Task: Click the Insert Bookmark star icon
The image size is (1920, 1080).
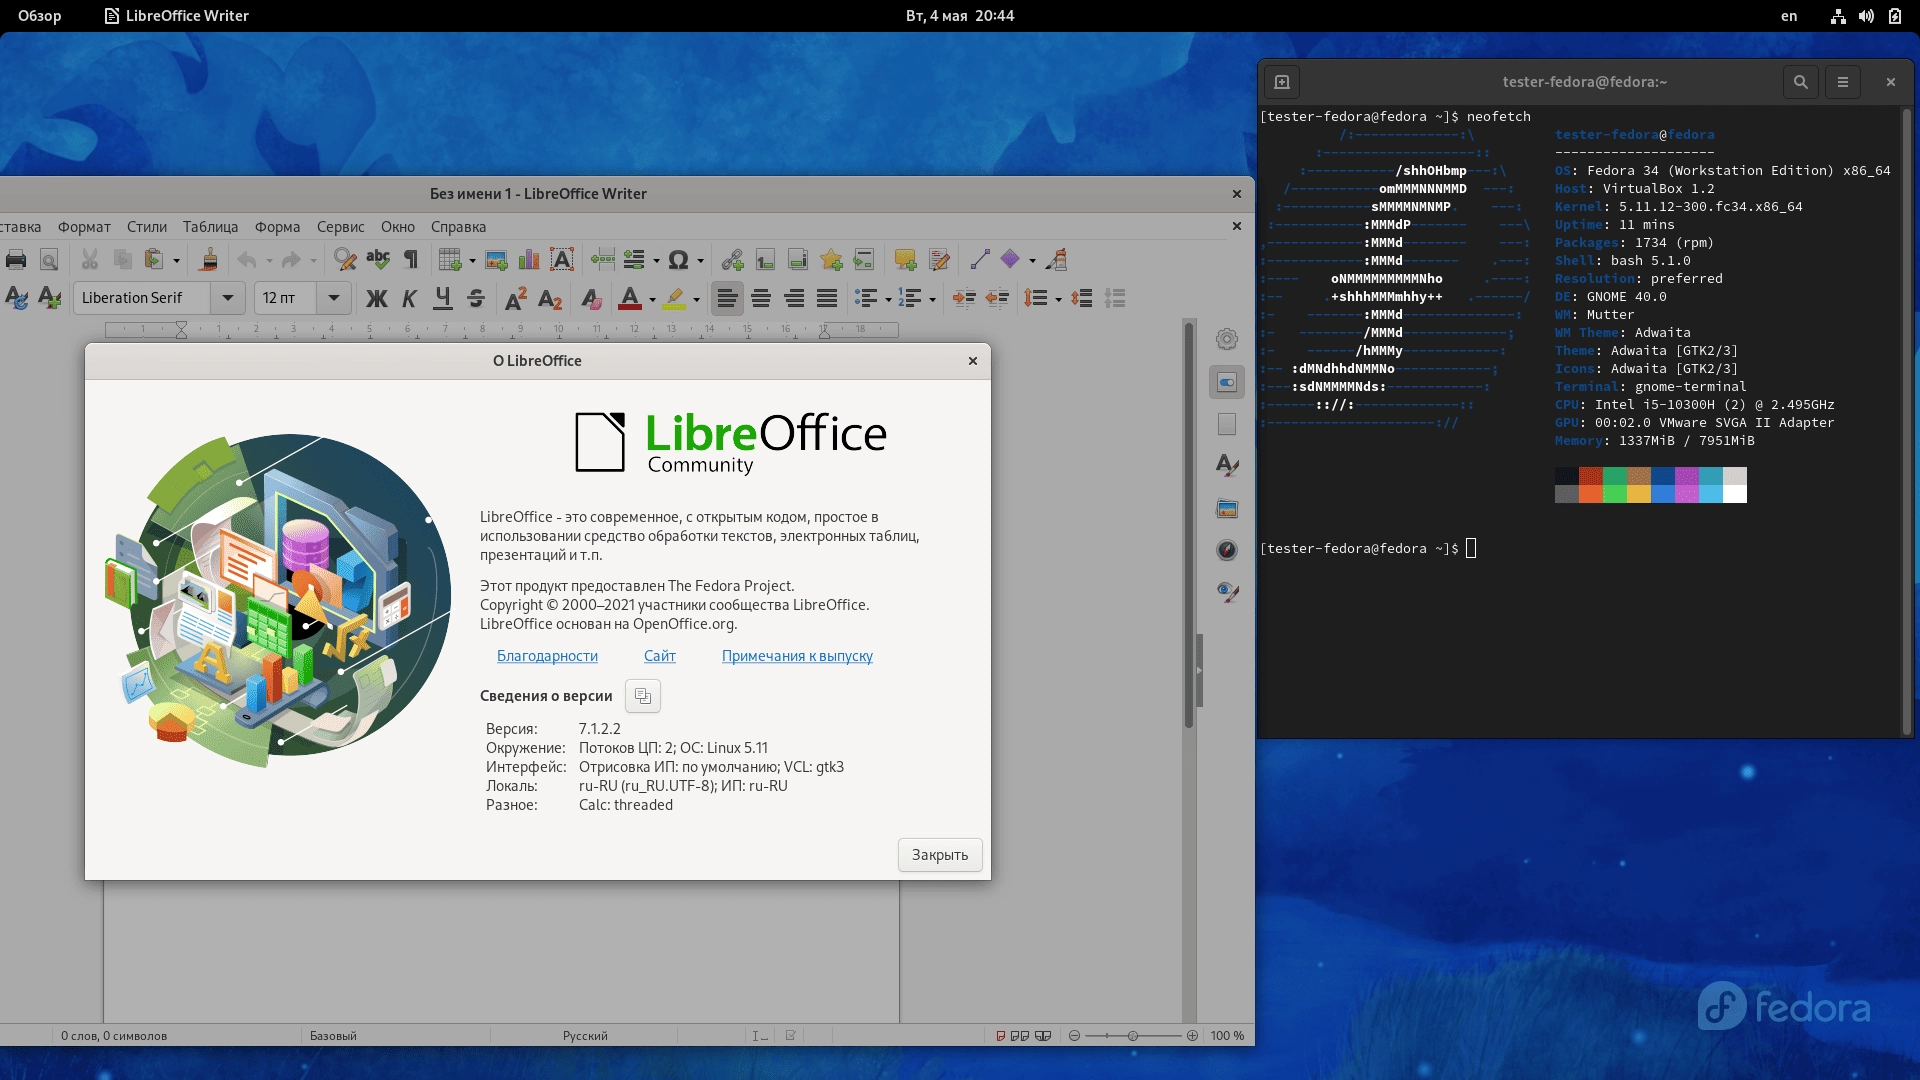Action: [x=831, y=260]
